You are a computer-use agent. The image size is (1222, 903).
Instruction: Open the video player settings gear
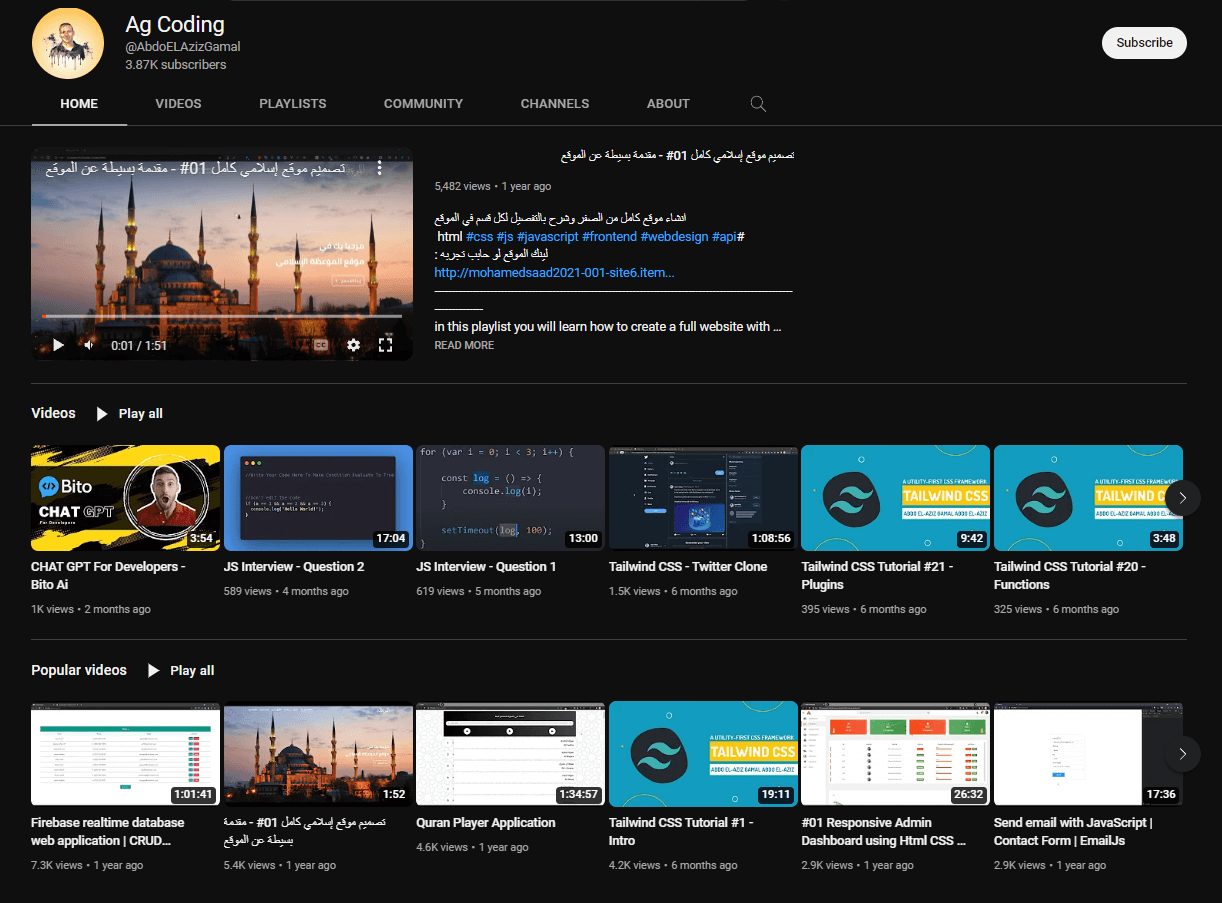click(x=353, y=345)
